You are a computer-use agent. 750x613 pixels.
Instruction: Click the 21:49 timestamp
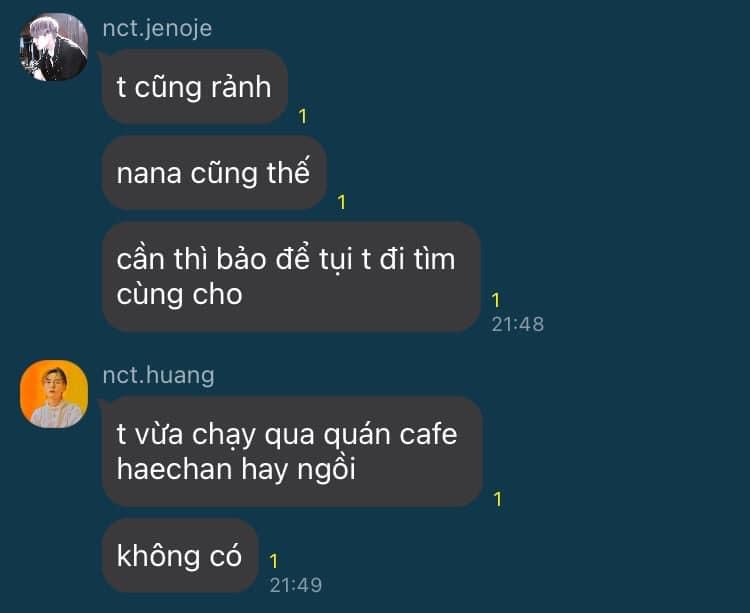(296, 585)
